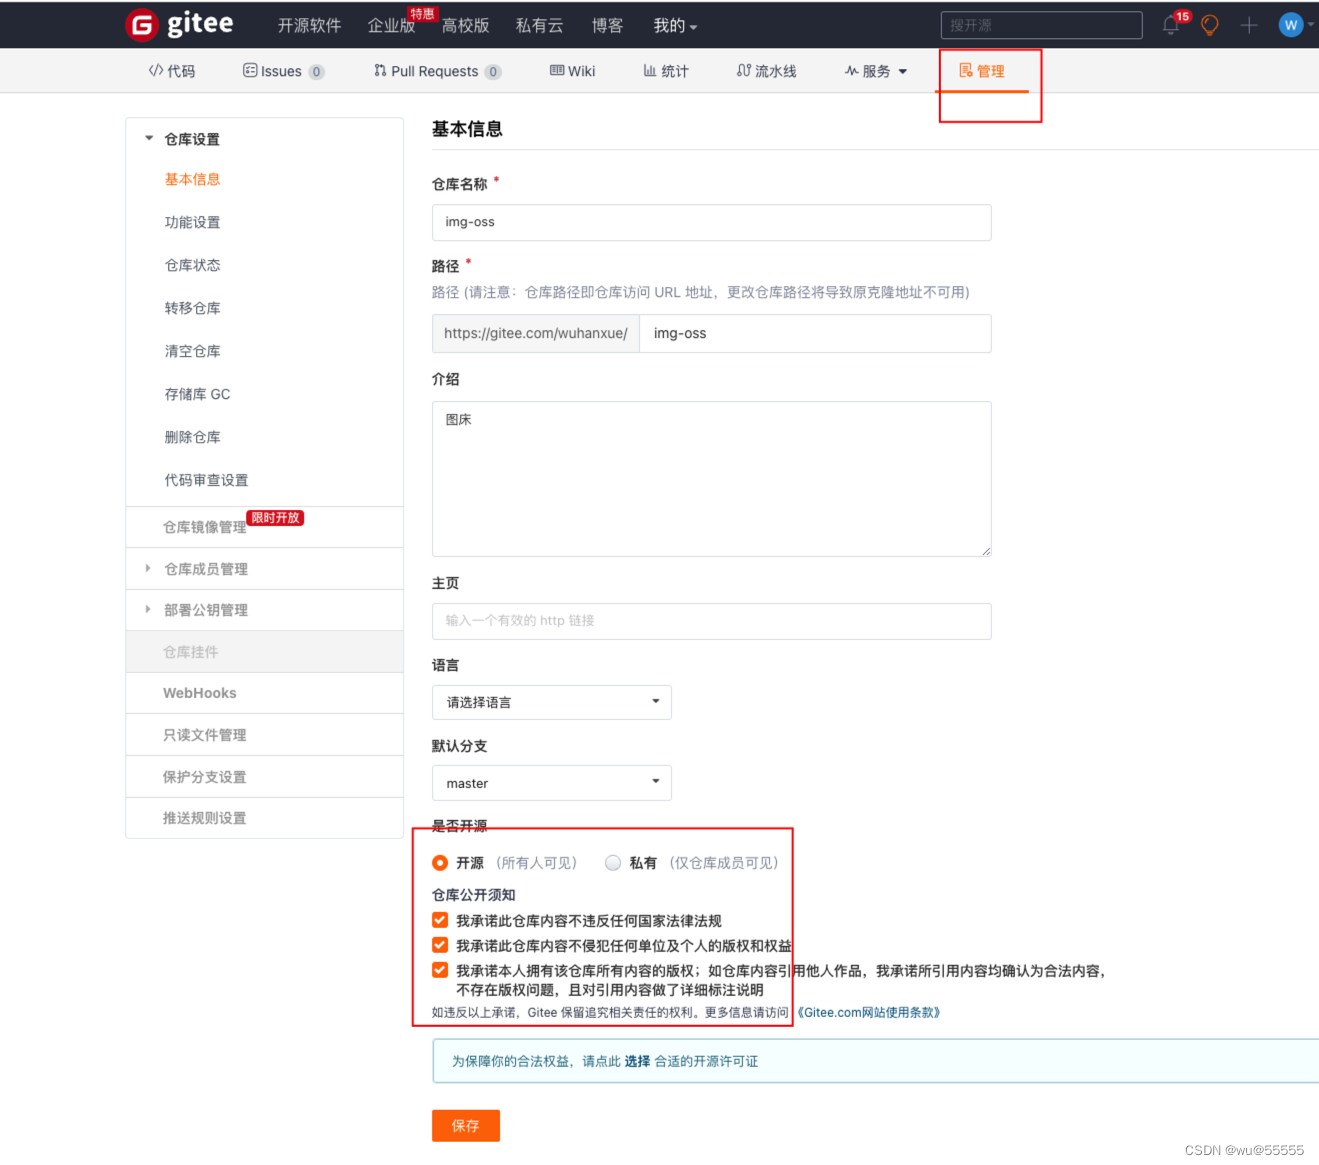Open the Gitee.com网站使用条款 link

(x=868, y=1012)
